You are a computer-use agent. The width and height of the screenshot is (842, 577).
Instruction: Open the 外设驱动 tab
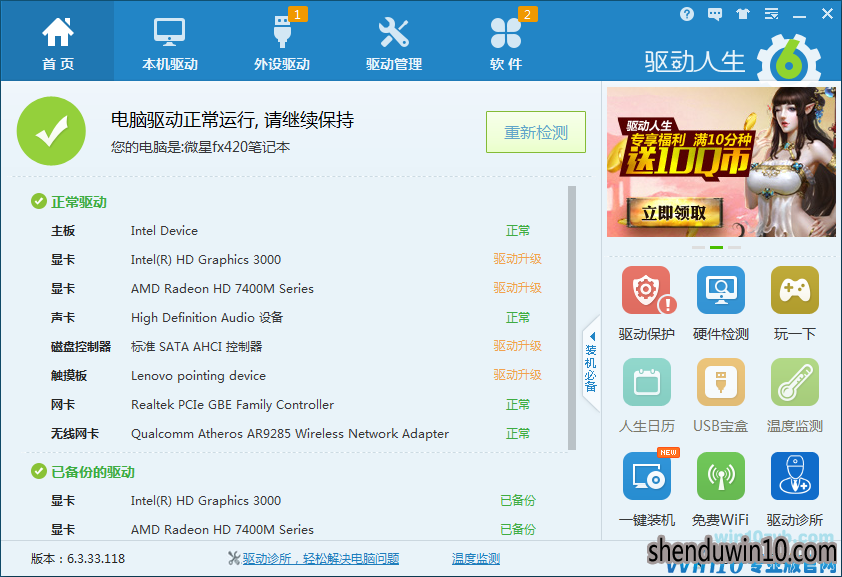tap(282, 42)
